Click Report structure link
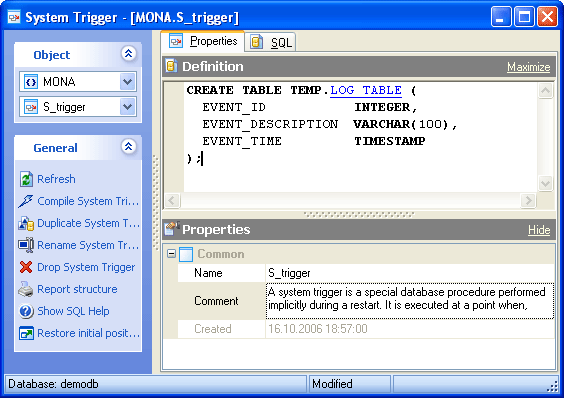Image resolution: width=564 pixels, height=398 pixels. click(77, 289)
